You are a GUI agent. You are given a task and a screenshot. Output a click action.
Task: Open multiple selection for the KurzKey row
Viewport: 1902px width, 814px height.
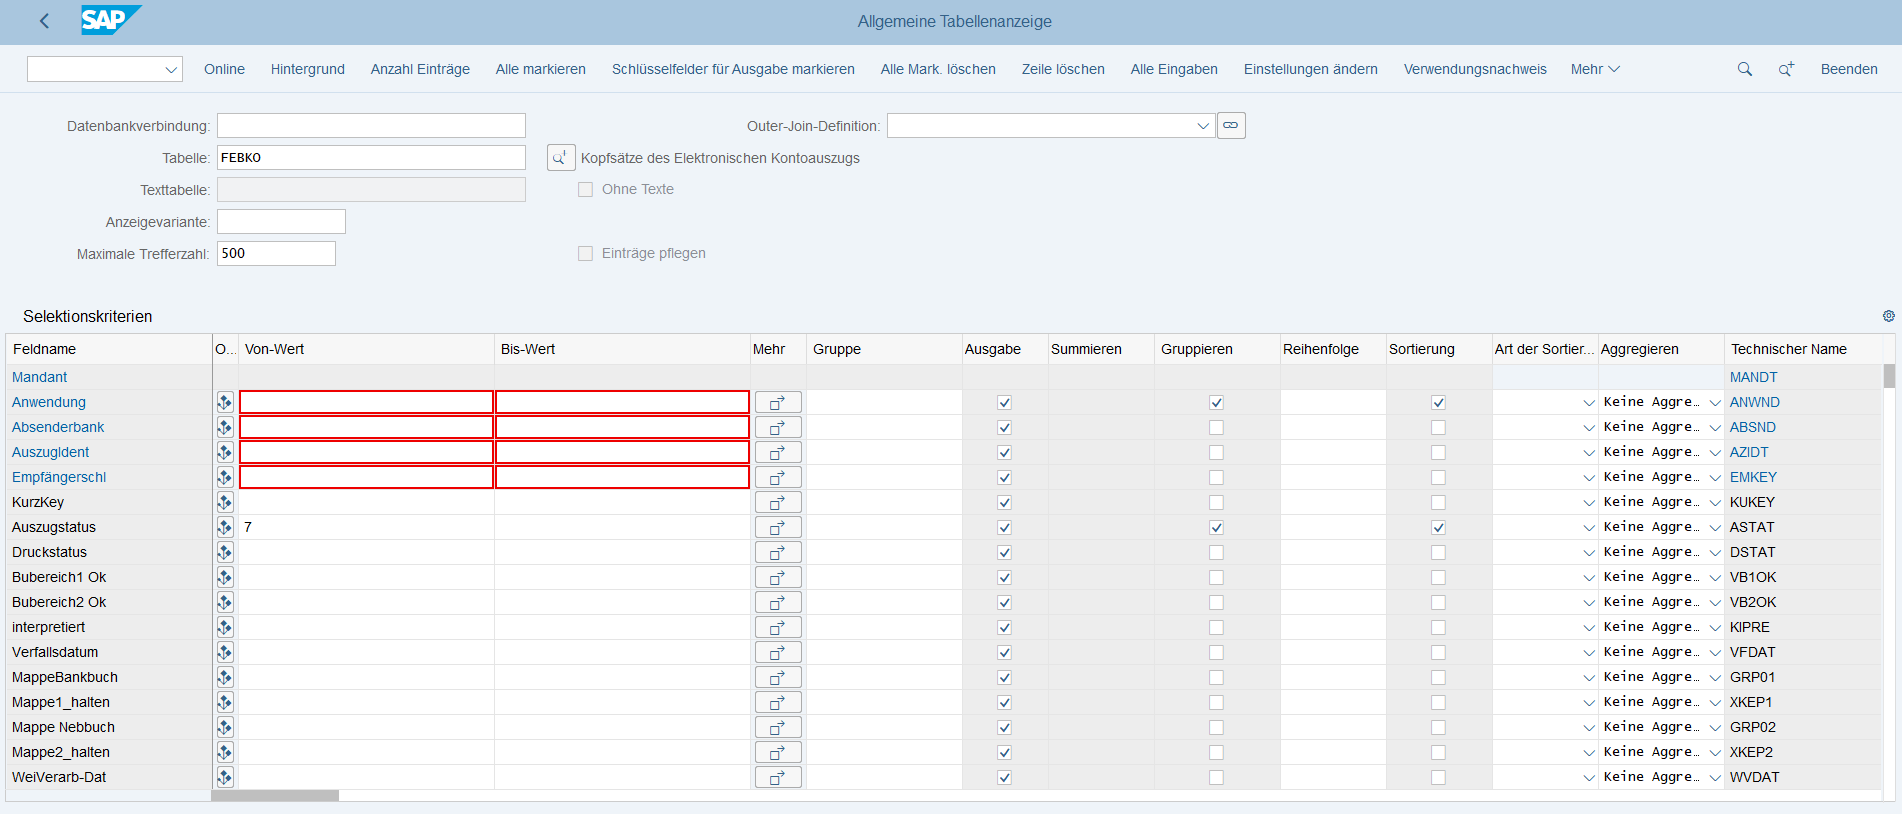tap(777, 502)
